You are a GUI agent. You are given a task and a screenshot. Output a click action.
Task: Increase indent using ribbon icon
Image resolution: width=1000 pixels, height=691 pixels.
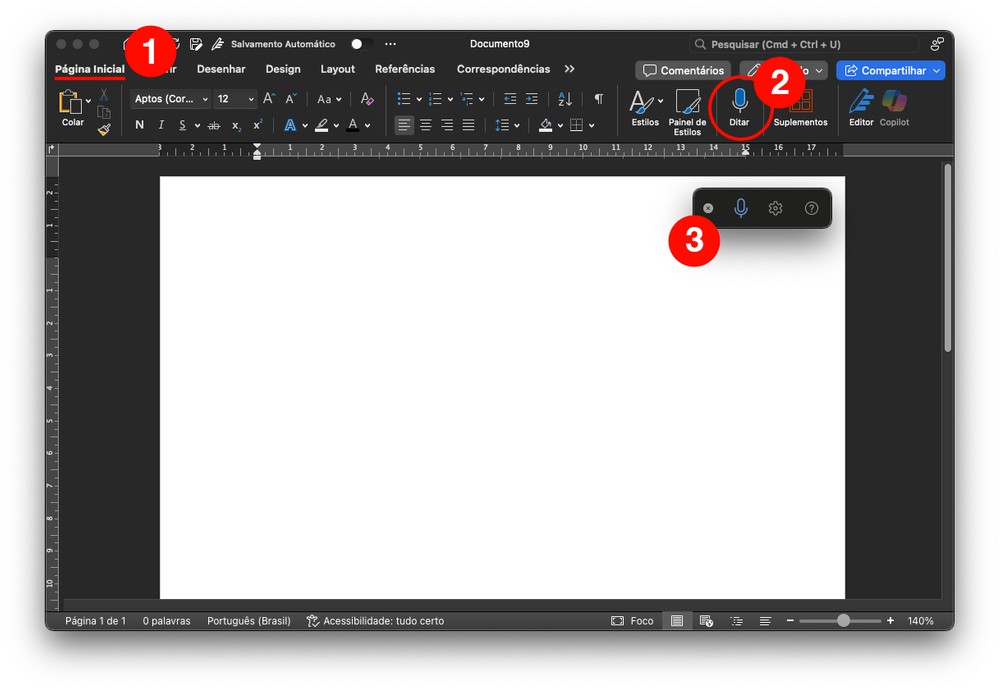pyautogui.click(x=532, y=99)
